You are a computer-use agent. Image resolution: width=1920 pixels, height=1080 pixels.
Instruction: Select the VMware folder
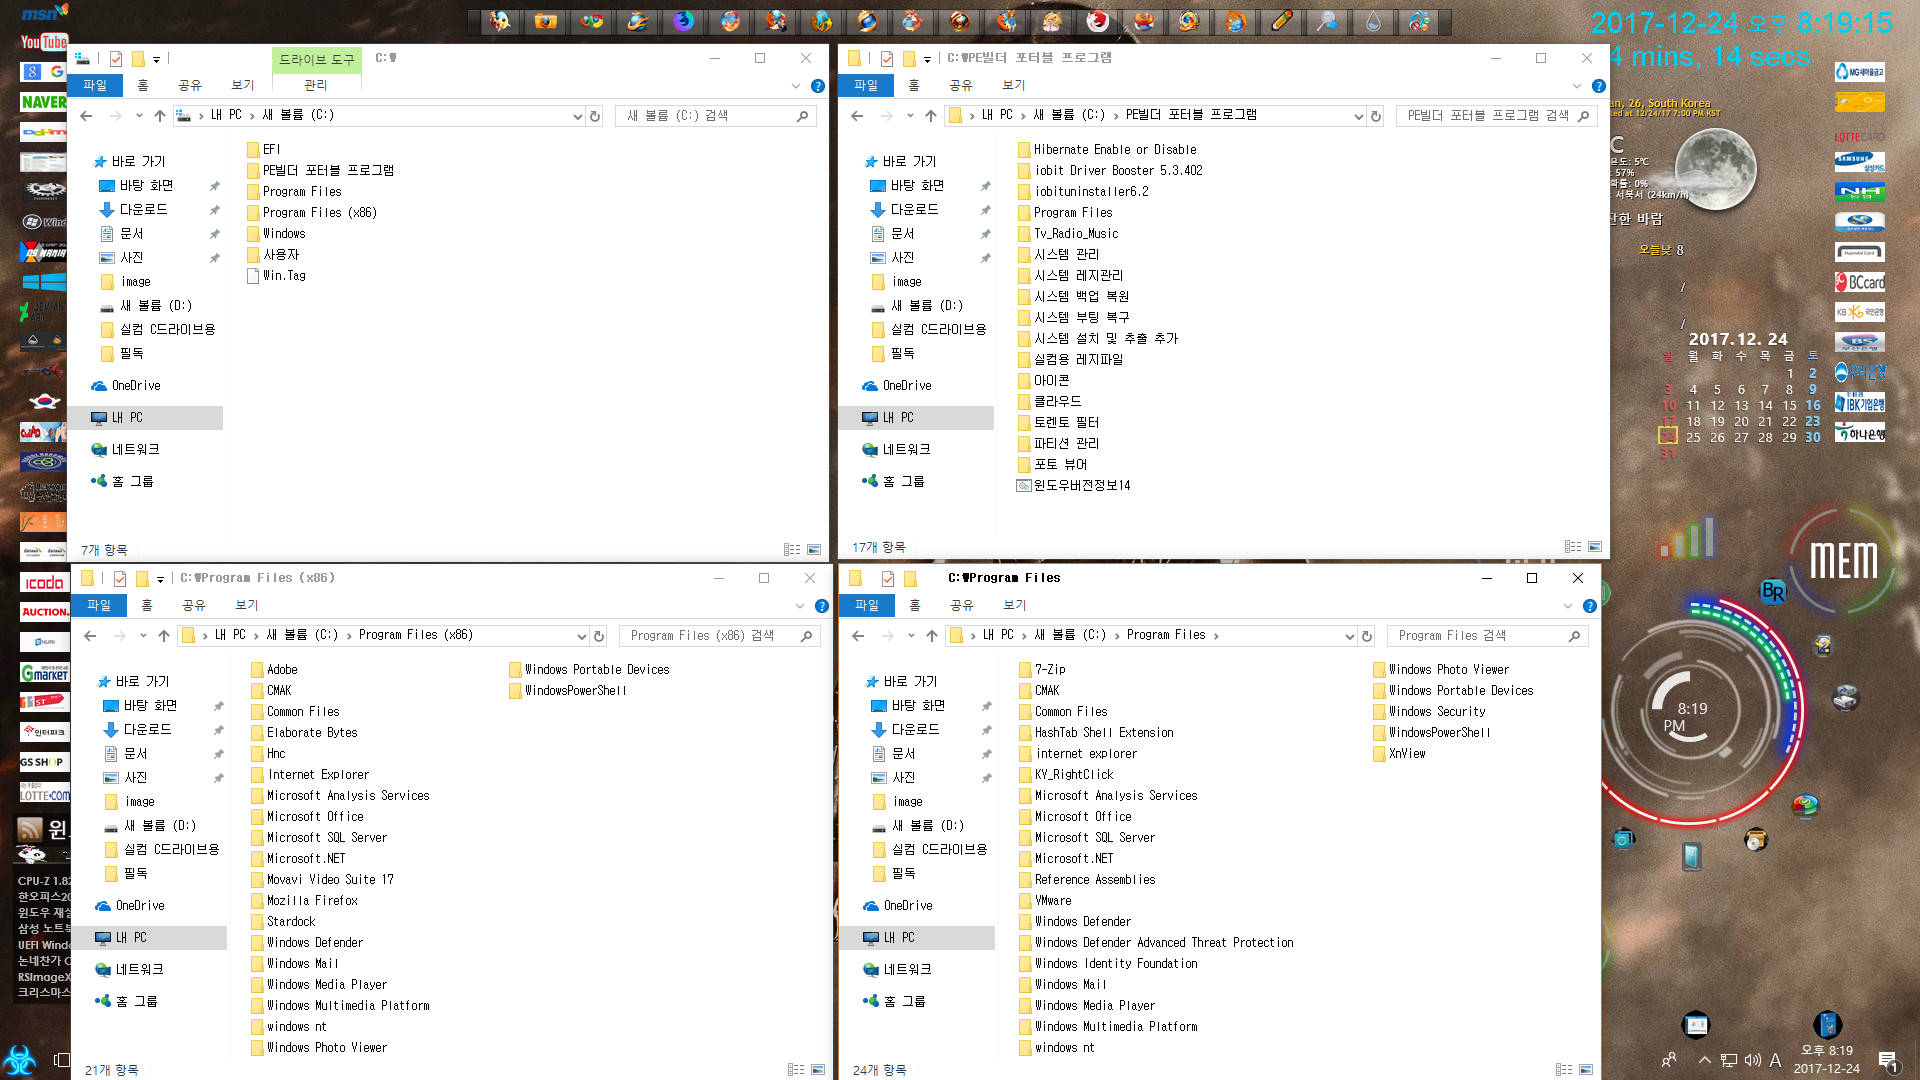1052,901
